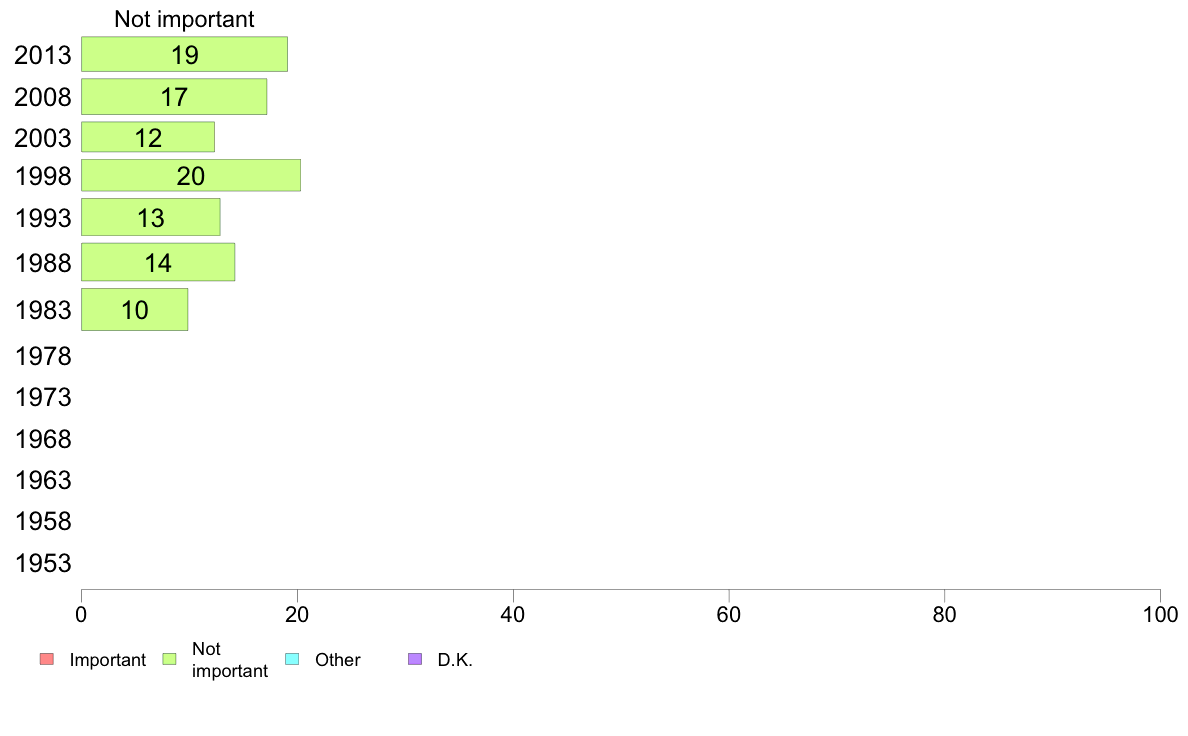Click the green Not important legend swatch
The height and width of the screenshot is (736, 1188).
170,659
